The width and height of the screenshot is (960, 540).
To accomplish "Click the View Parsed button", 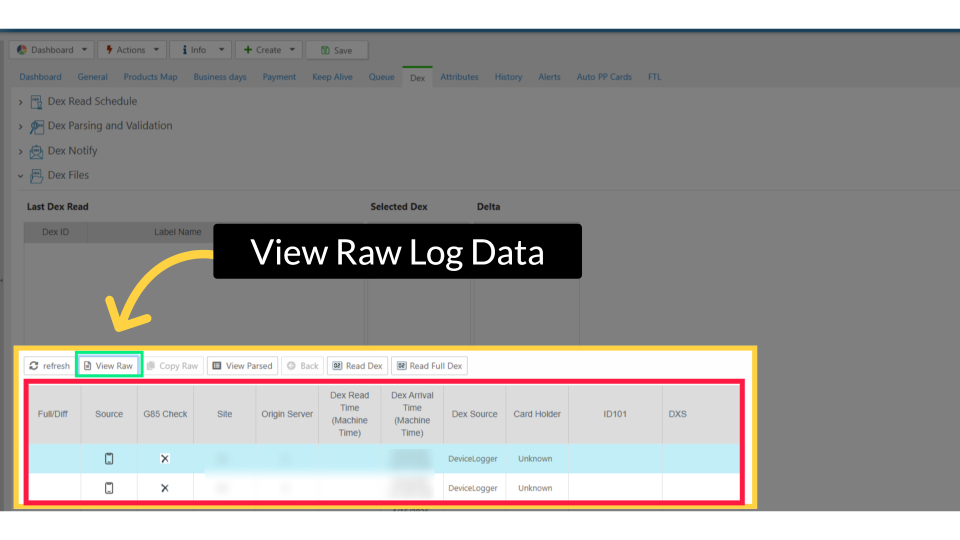I will (x=242, y=366).
